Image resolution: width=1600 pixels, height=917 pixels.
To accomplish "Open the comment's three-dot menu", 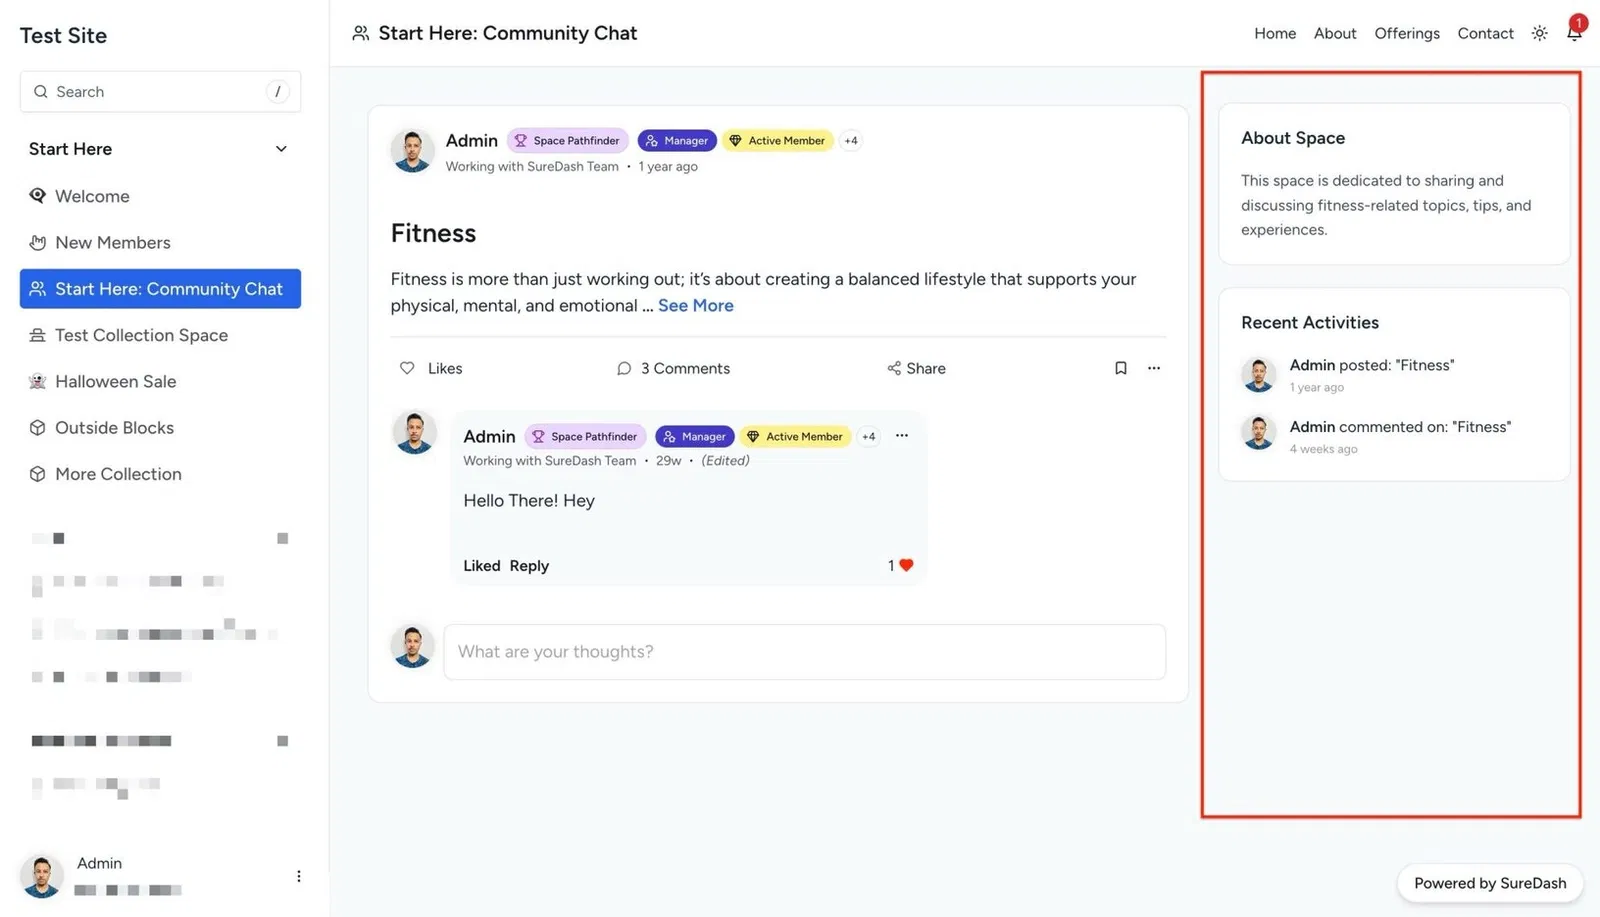I will [901, 435].
